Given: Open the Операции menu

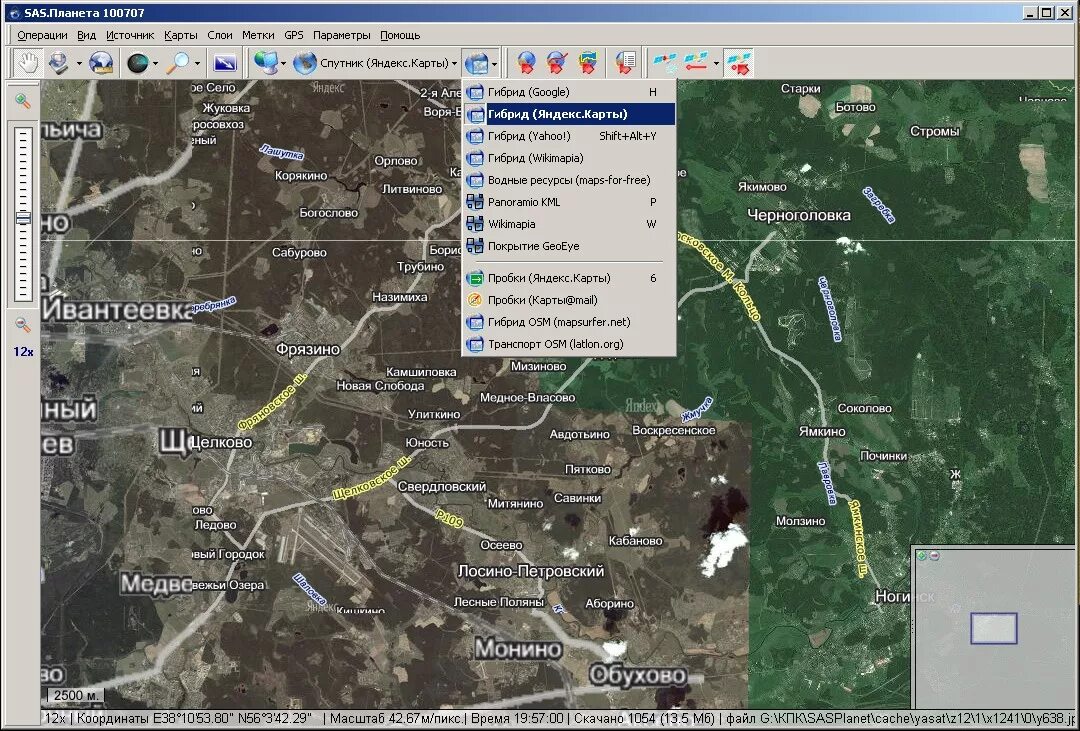Looking at the screenshot, I should tap(42, 35).
